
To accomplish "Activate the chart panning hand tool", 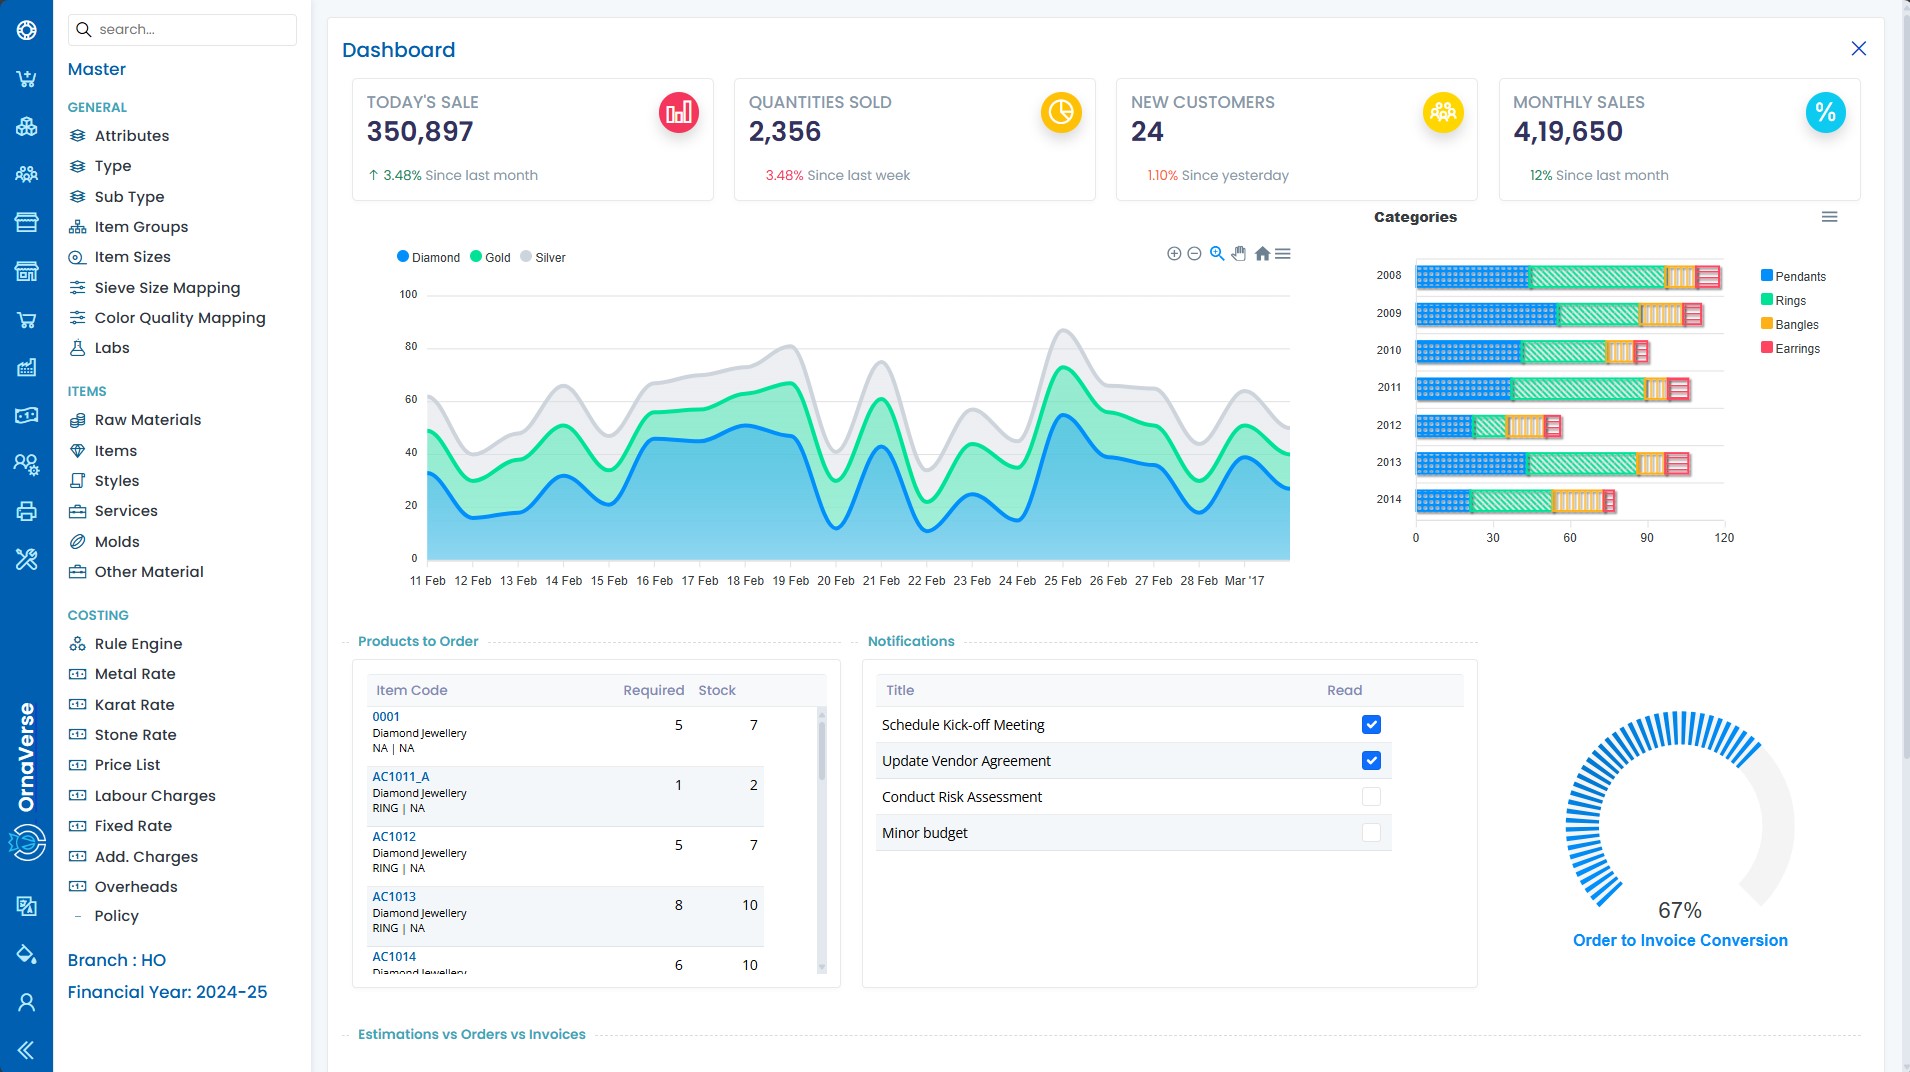I will tap(1239, 254).
